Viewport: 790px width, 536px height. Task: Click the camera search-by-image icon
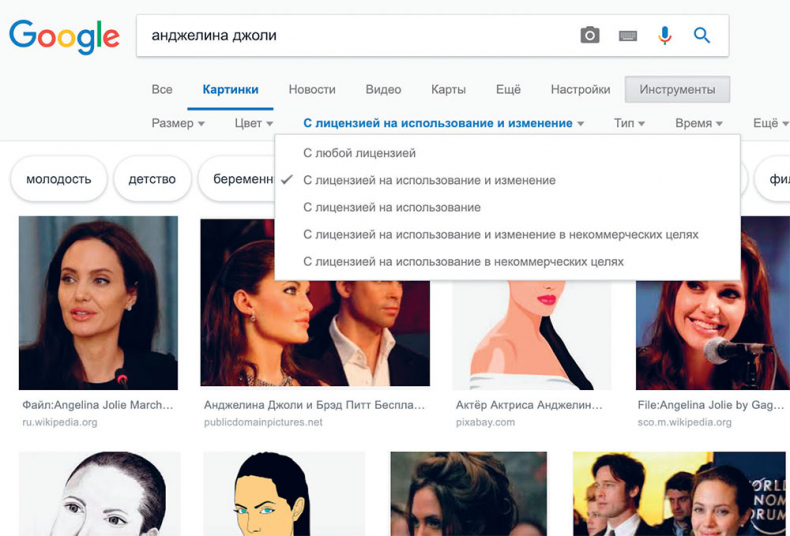coord(590,36)
